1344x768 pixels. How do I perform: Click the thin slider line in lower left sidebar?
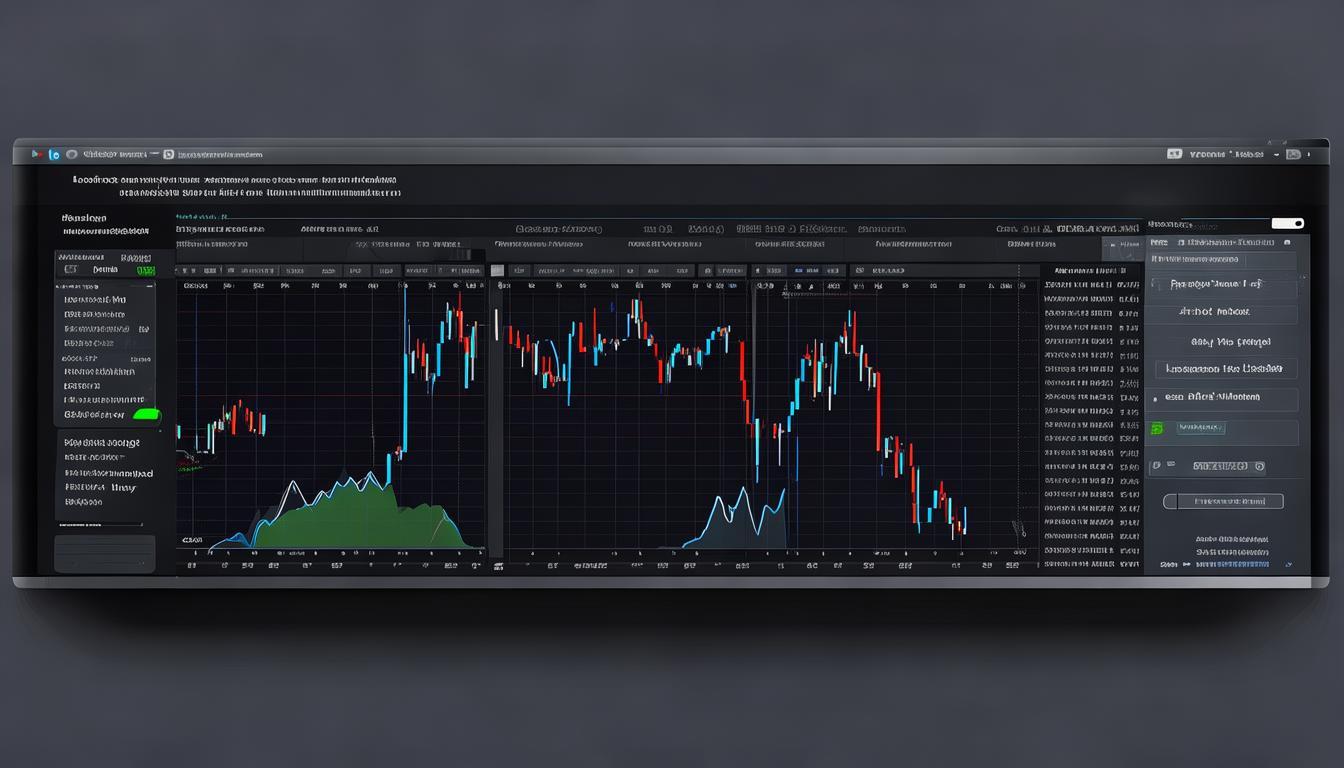tap(98, 523)
